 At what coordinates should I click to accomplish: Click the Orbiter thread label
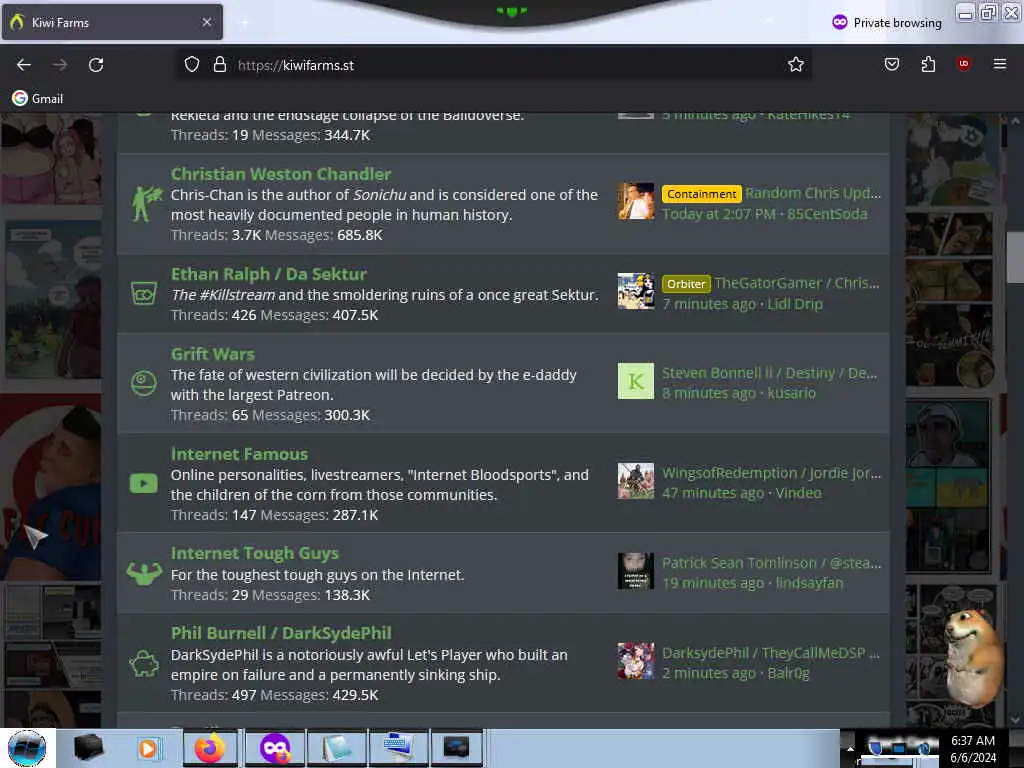pos(686,283)
